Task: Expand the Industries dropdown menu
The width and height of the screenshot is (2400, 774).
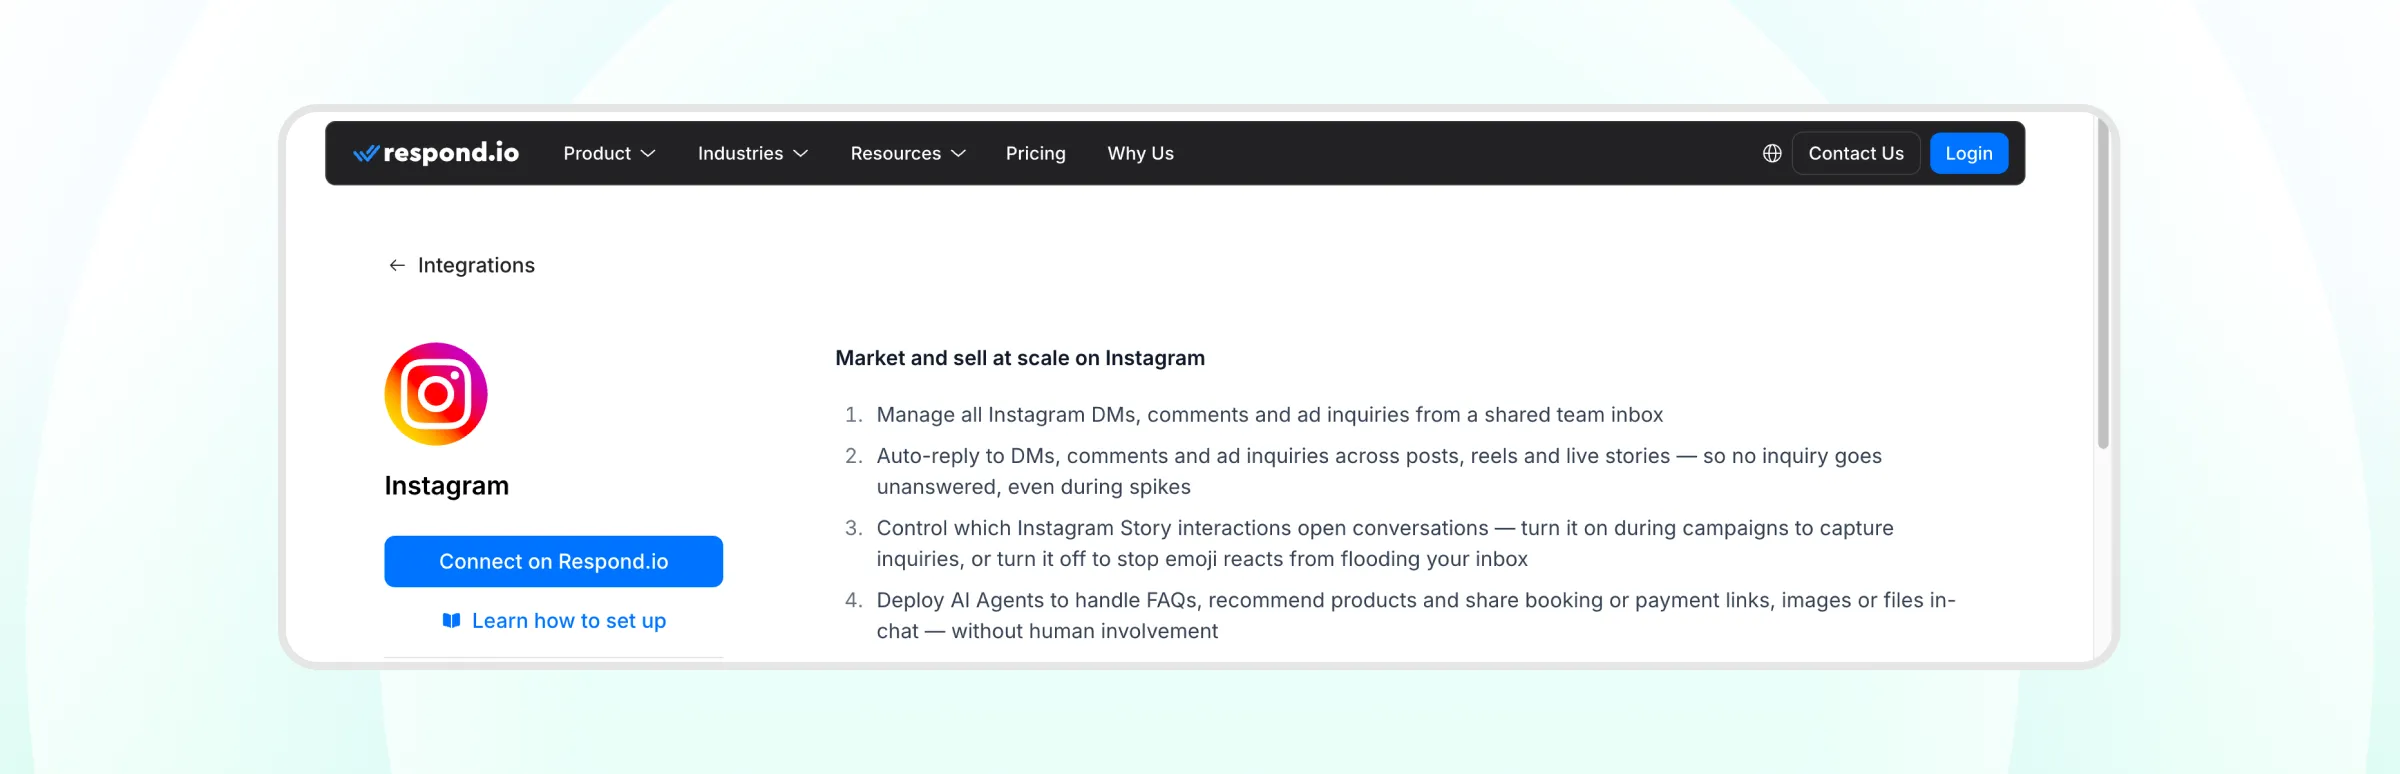Action: click(x=753, y=153)
